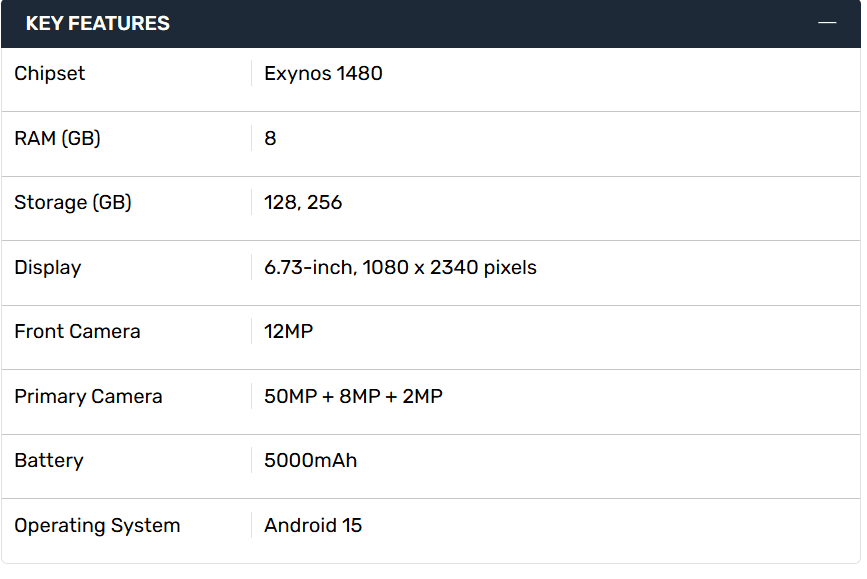Collapse the Key Features section

tap(827, 23)
